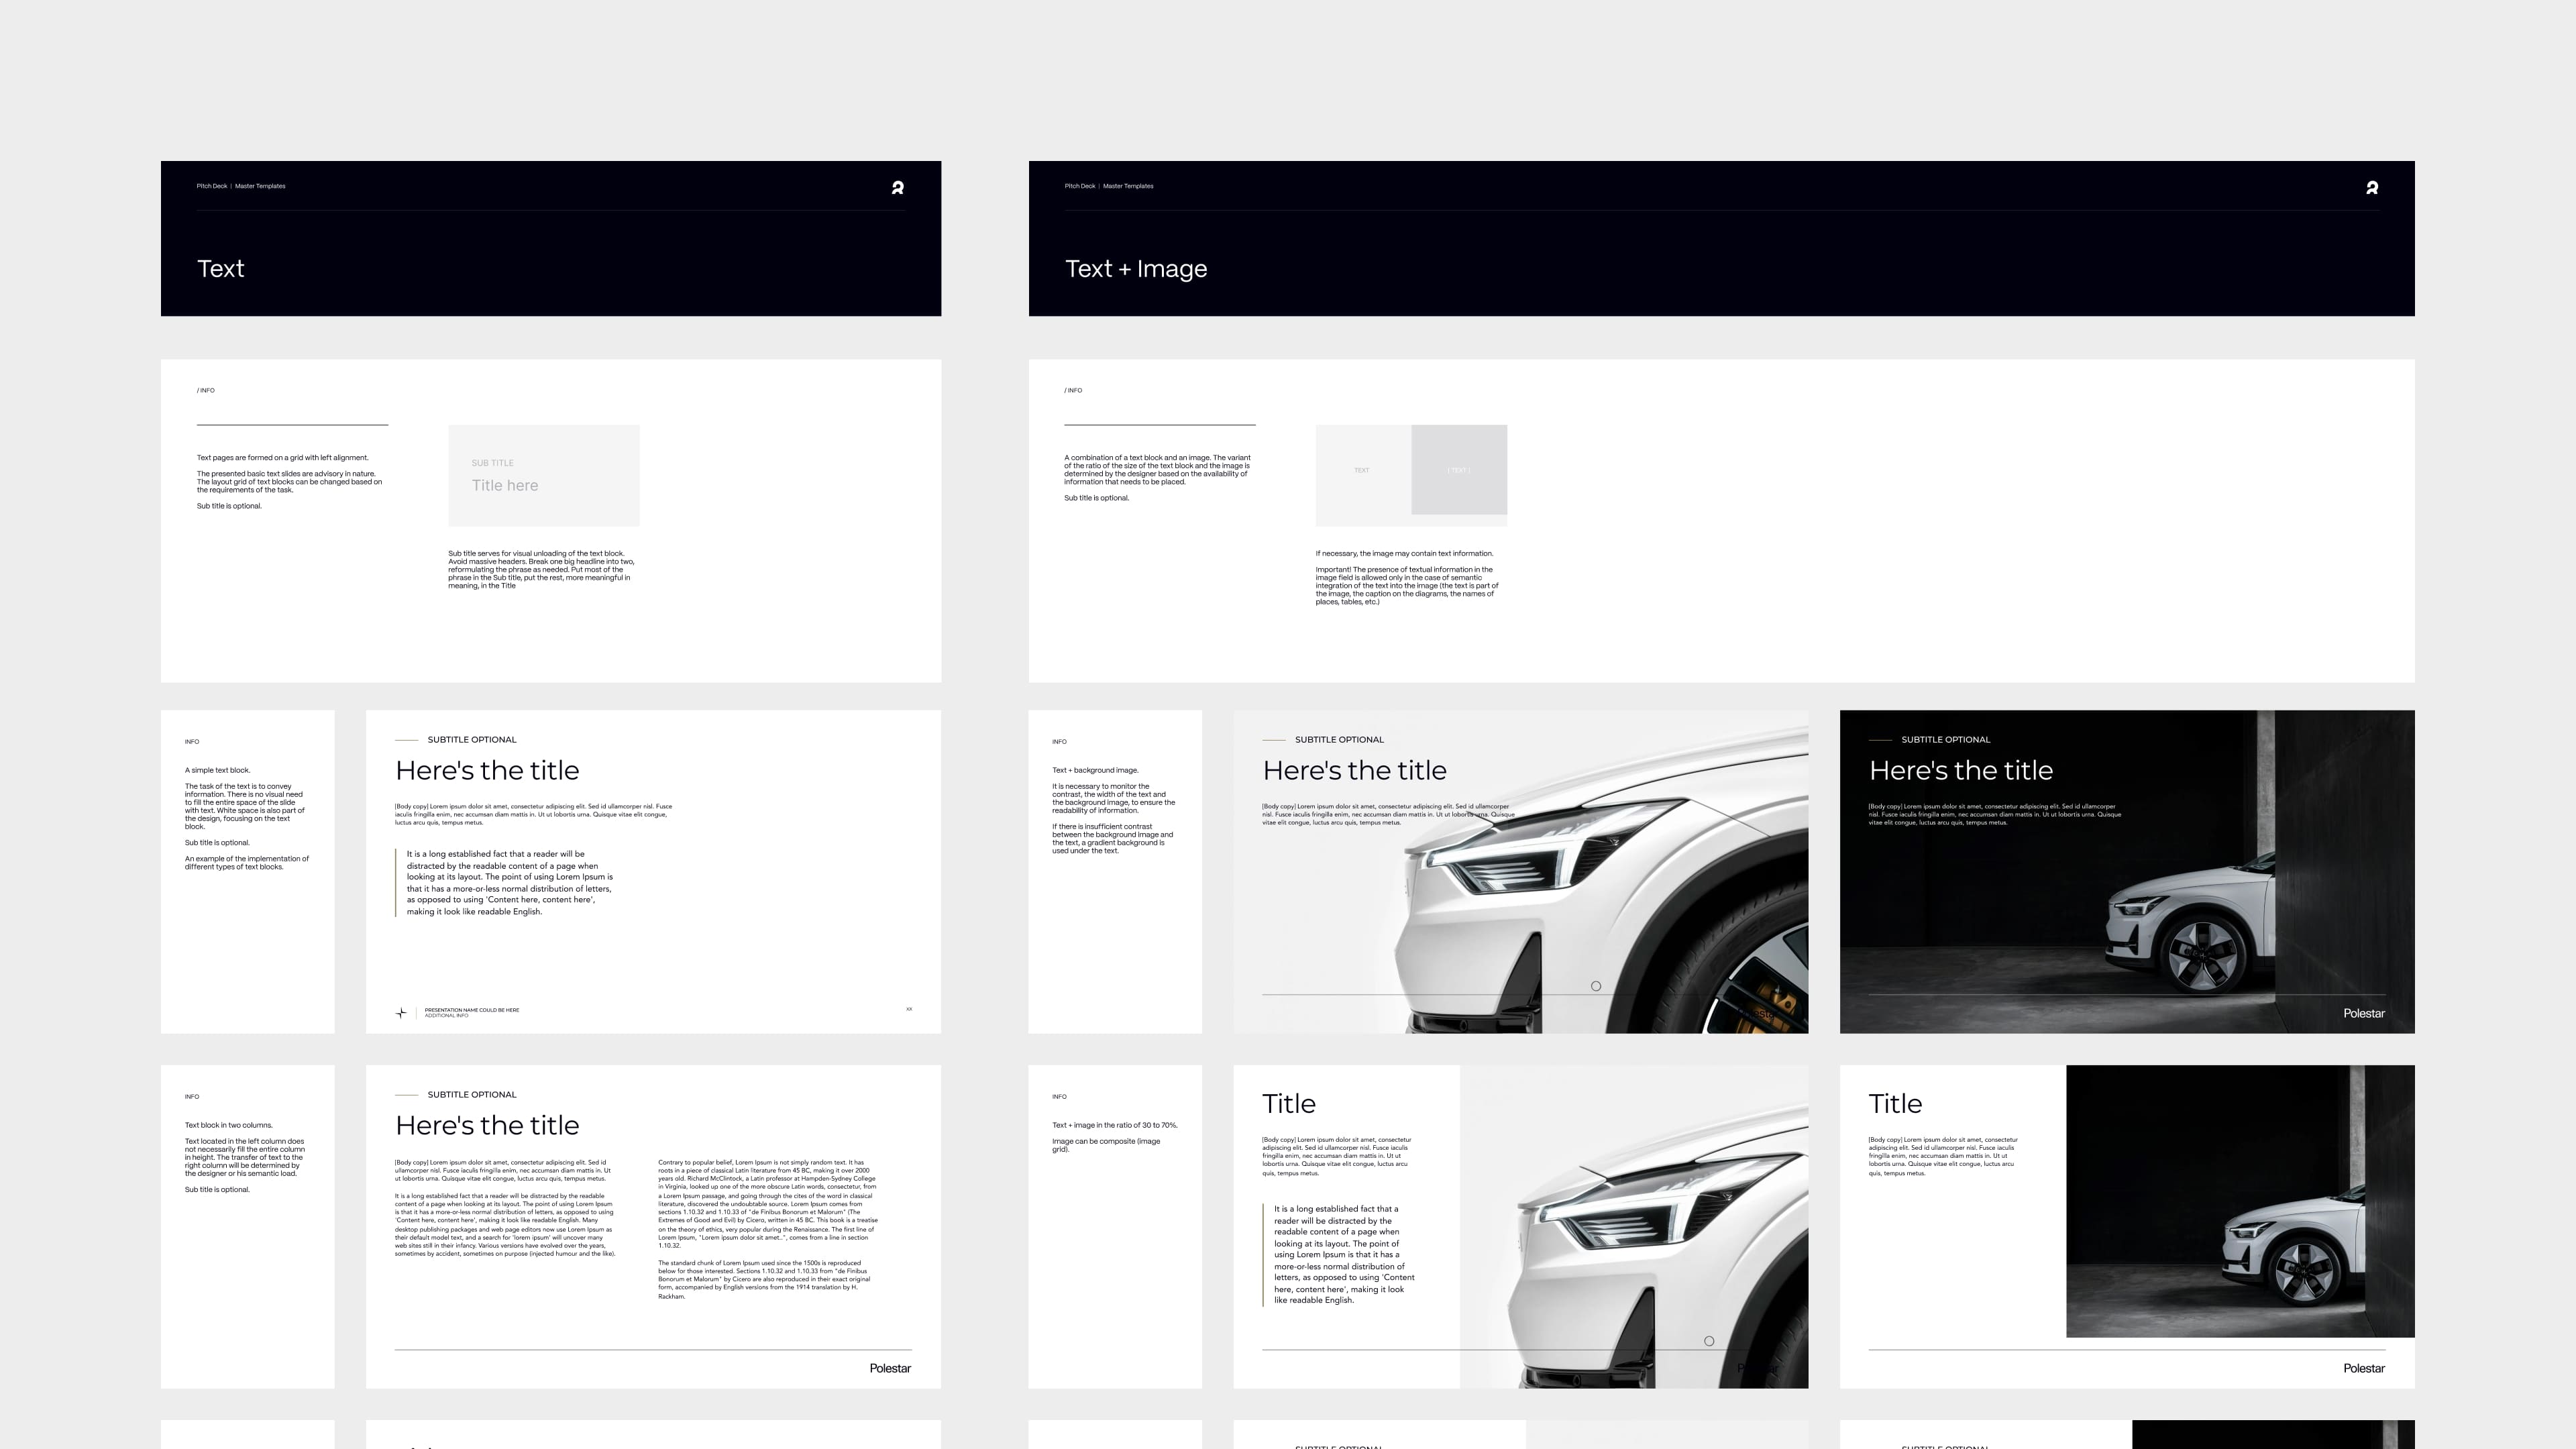2576x1449 pixels.
Task: Click the logo icon in the 'Text' header banner
Action: pos(897,187)
